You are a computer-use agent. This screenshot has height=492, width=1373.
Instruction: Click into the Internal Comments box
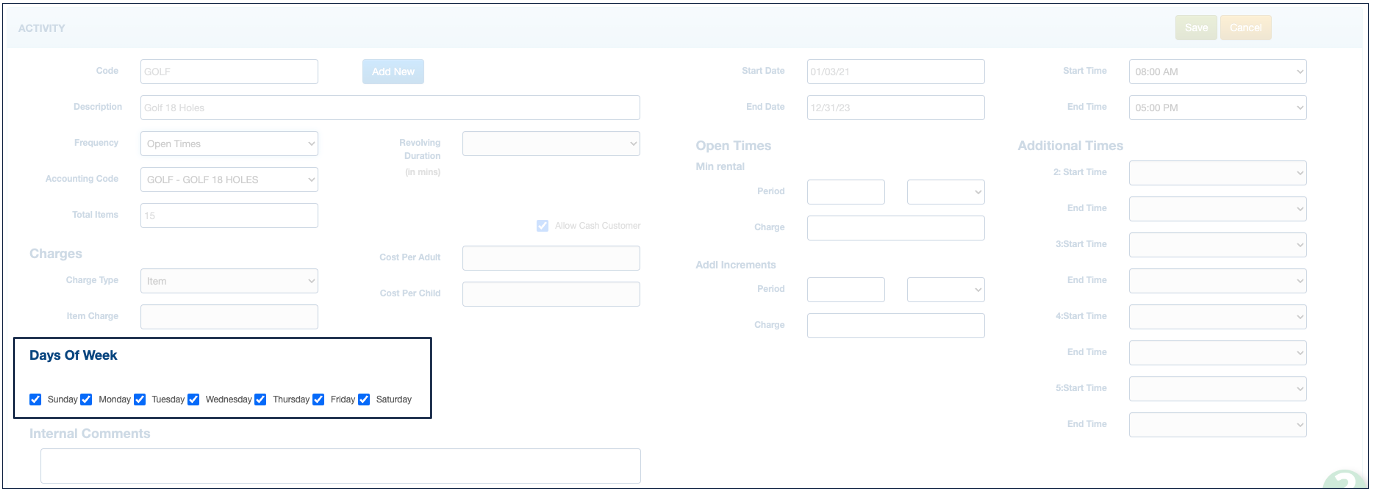pyautogui.click(x=340, y=466)
